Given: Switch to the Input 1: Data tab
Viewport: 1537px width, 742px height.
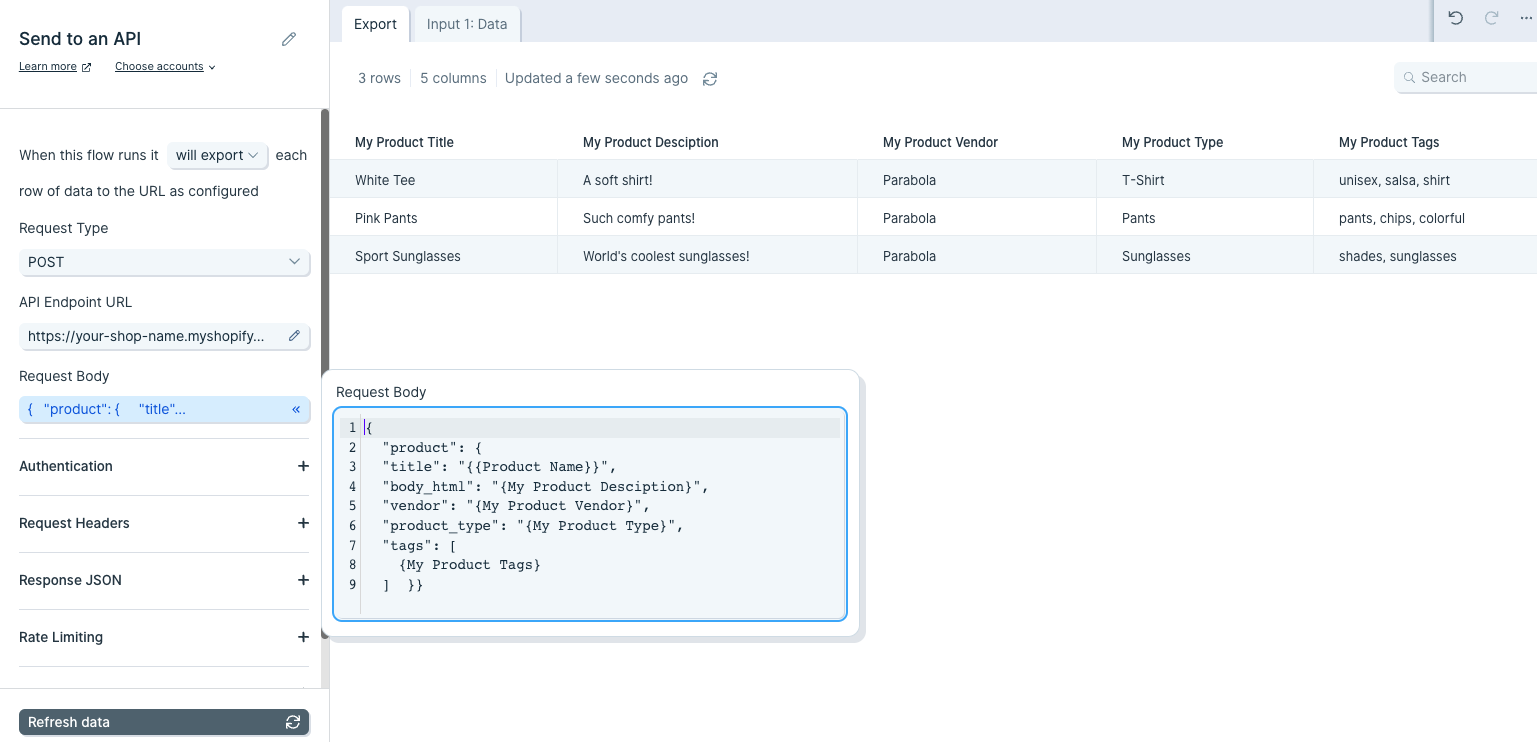Looking at the screenshot, I should point(467,24).
